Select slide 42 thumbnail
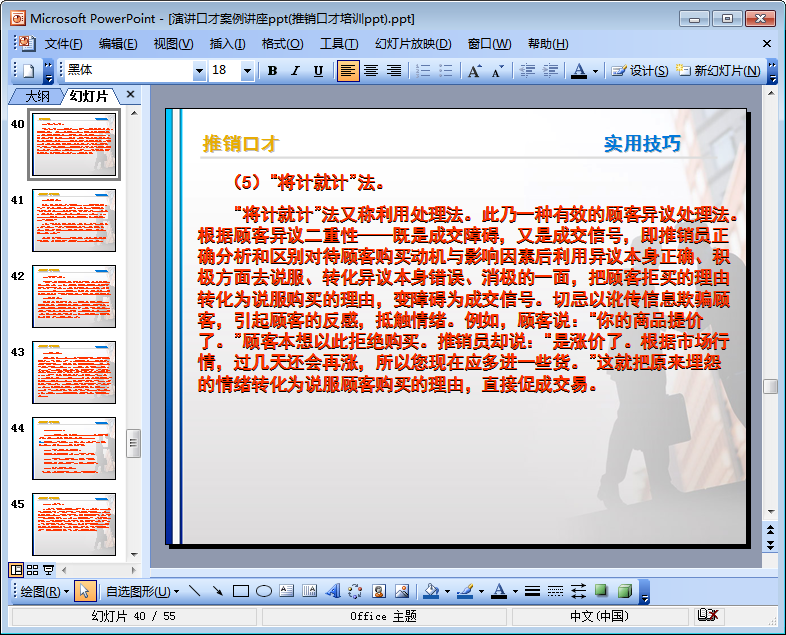The width and height of the screenshot is (786, 635). [74, 296]
